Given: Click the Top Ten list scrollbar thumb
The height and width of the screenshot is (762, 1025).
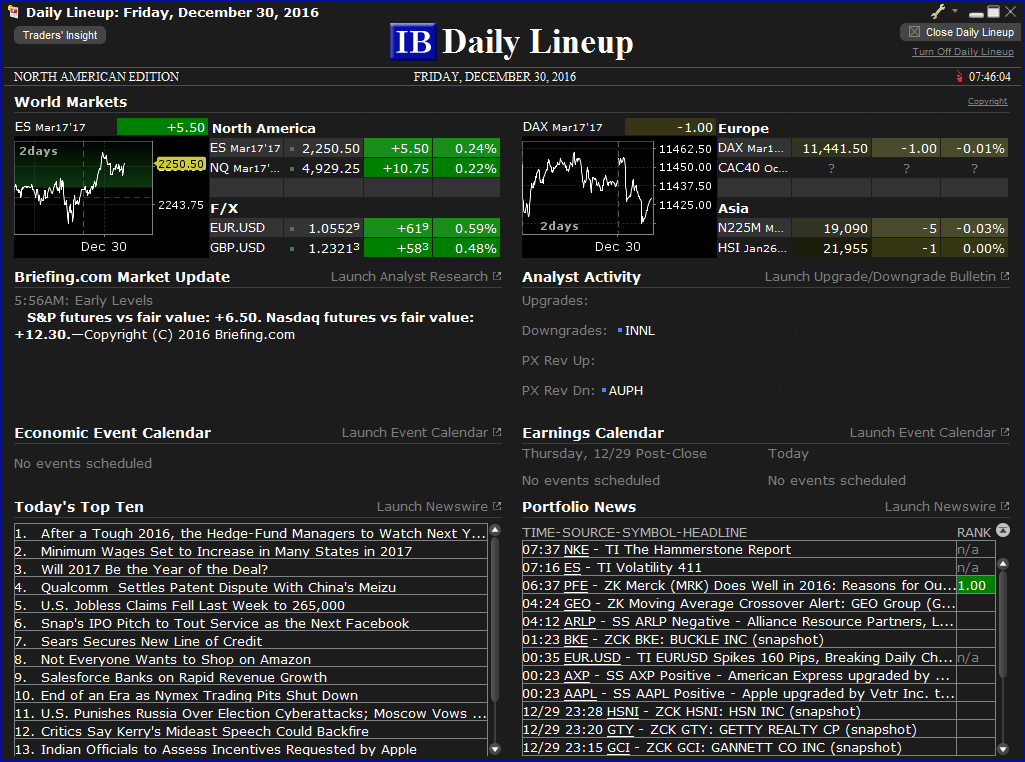Looking at the screenshot, I should (x=495, y=618).
